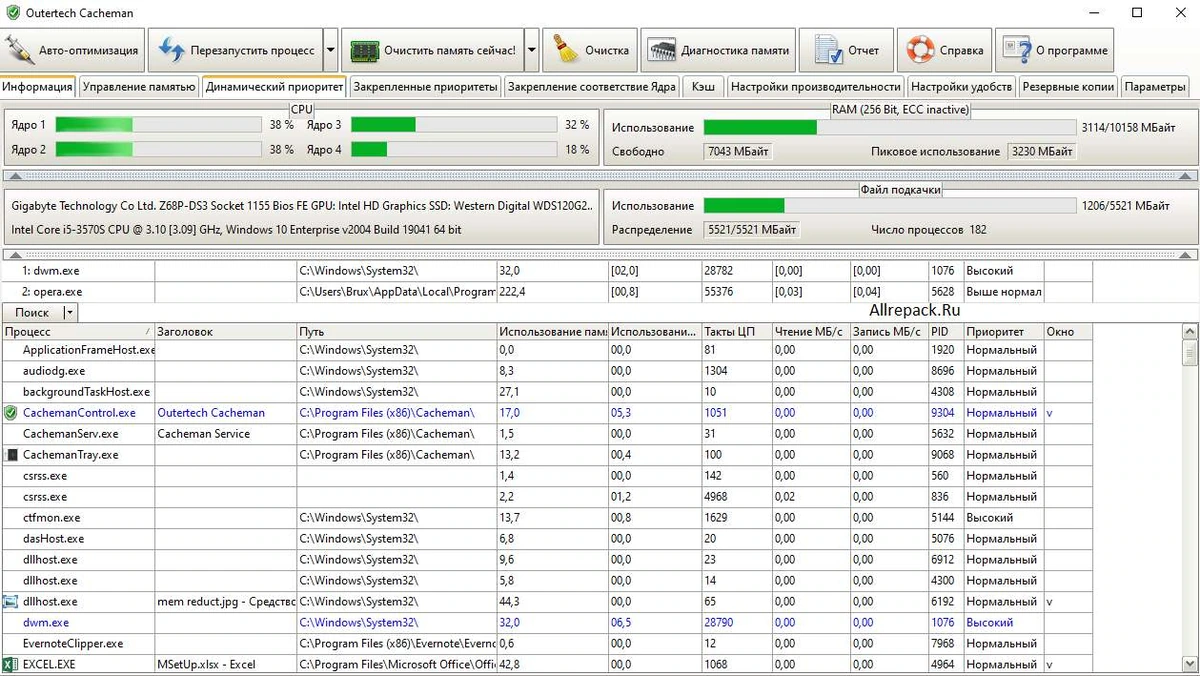Click the Ядро 1 CPU usage bar

tap(158, 125)
